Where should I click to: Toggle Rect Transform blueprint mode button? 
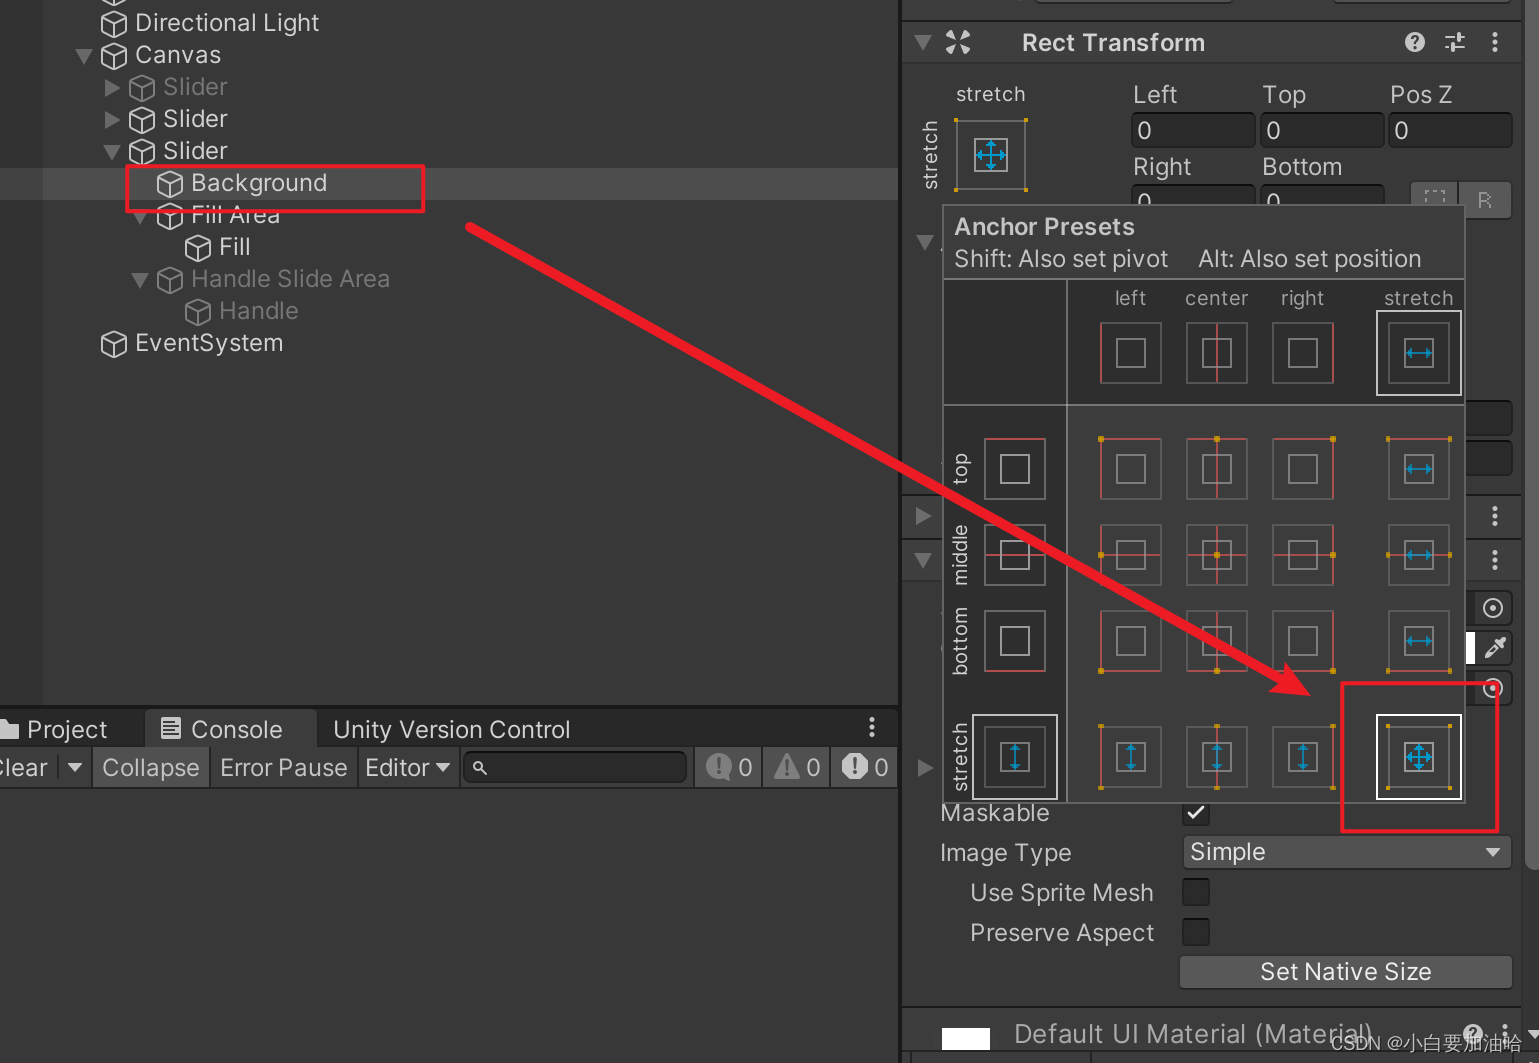[x=1435, y=200]
